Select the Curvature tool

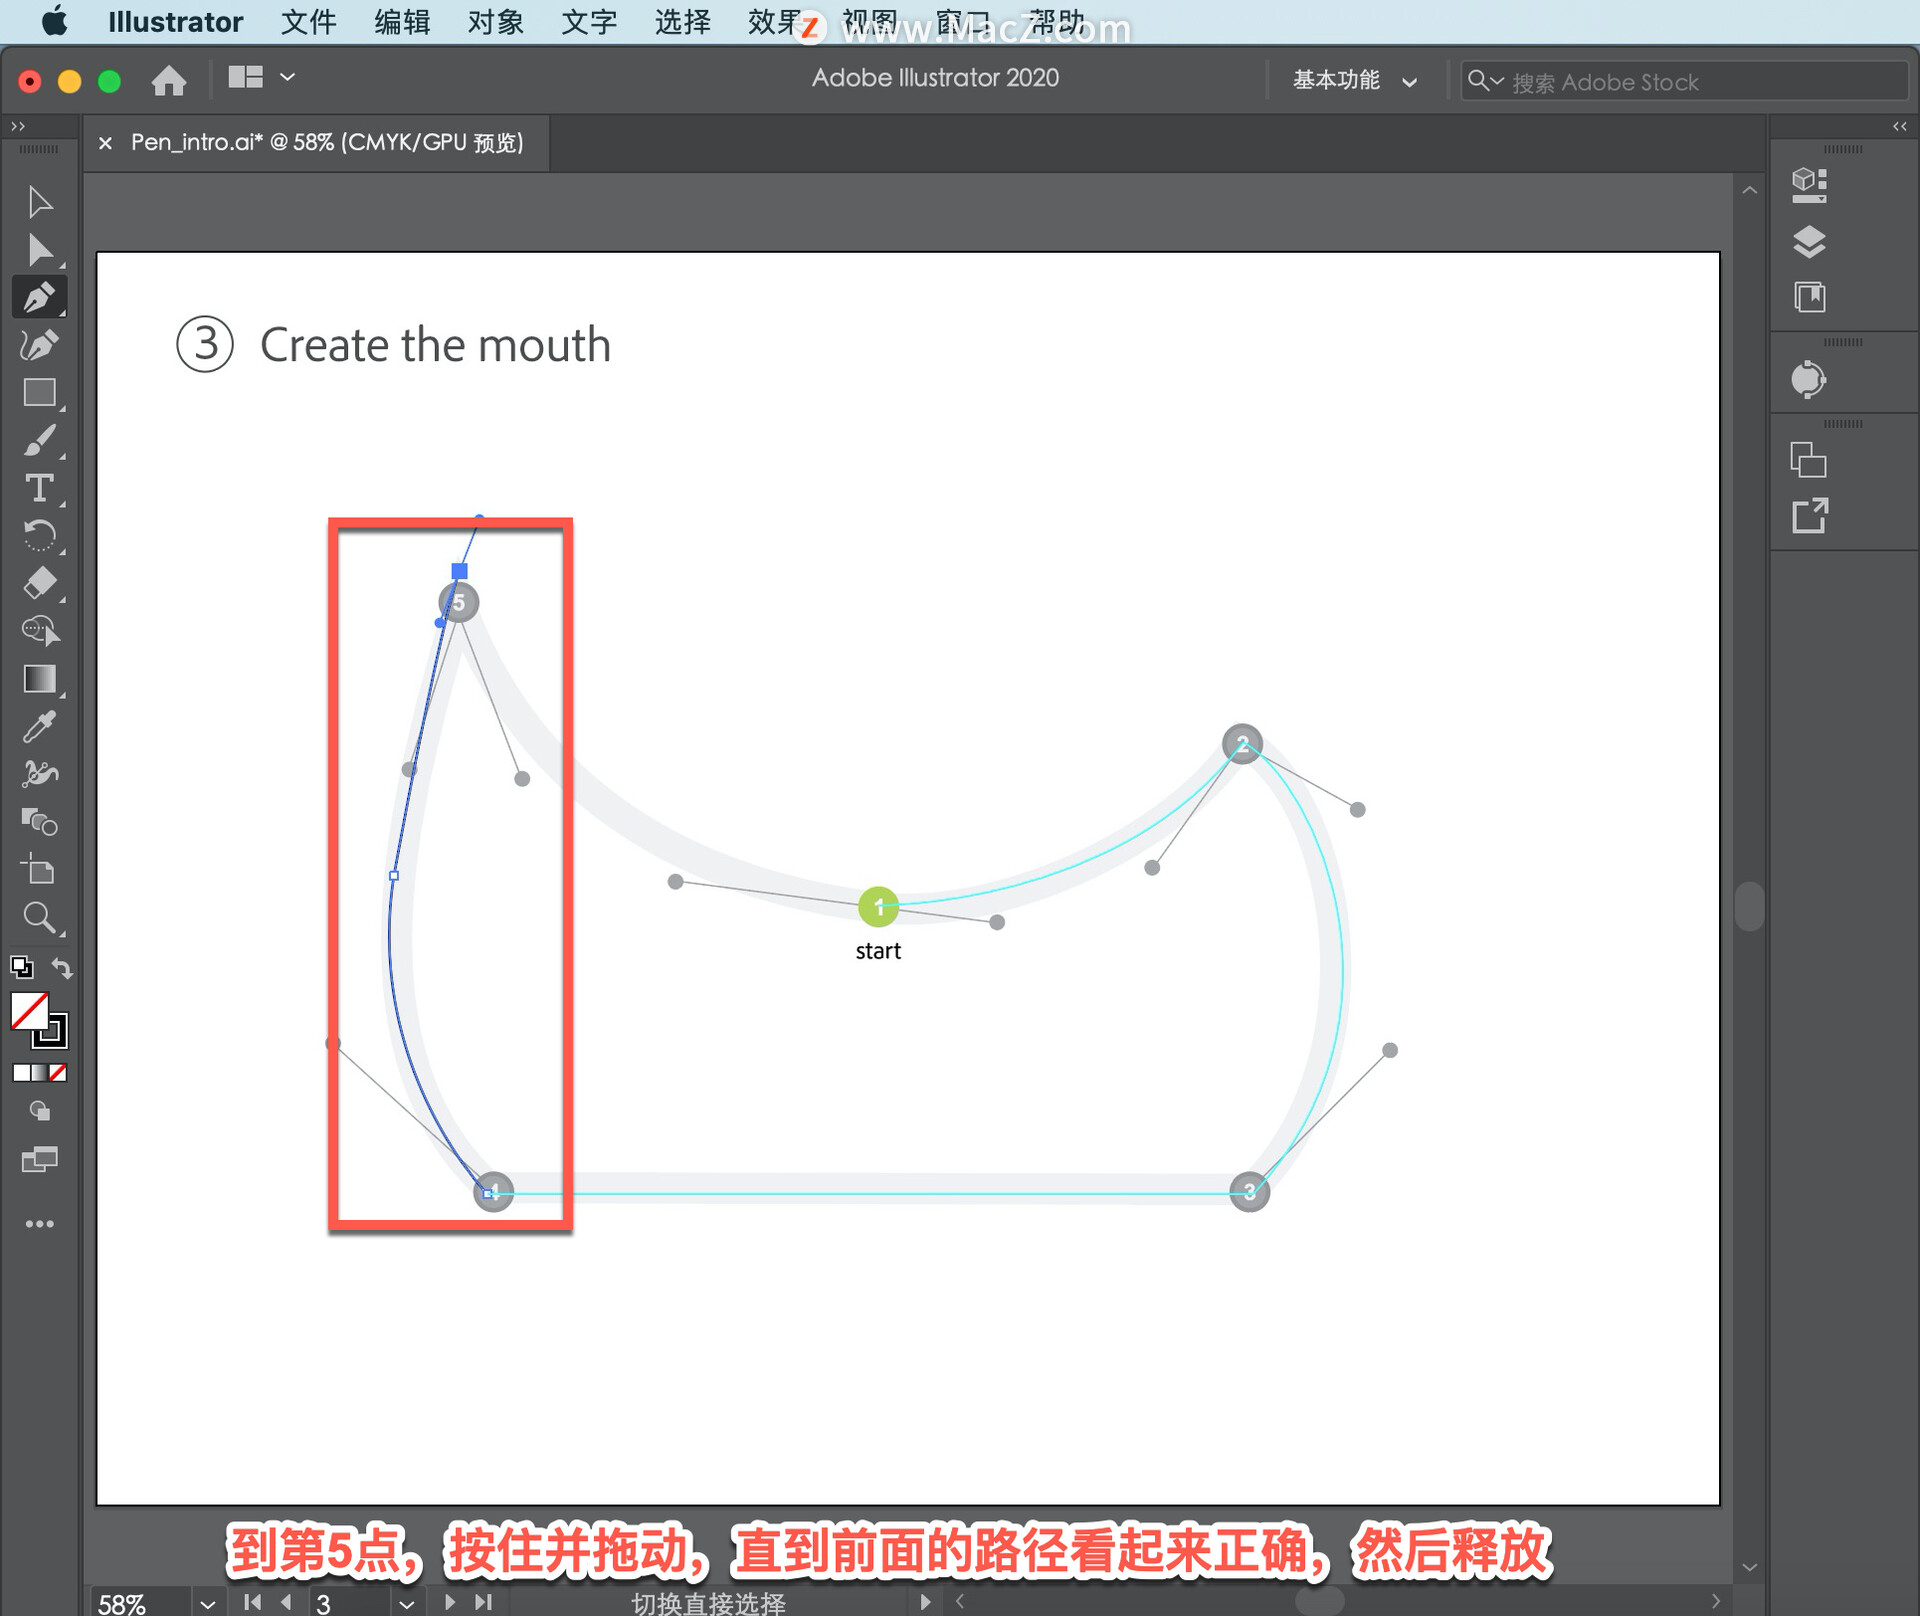39,345
